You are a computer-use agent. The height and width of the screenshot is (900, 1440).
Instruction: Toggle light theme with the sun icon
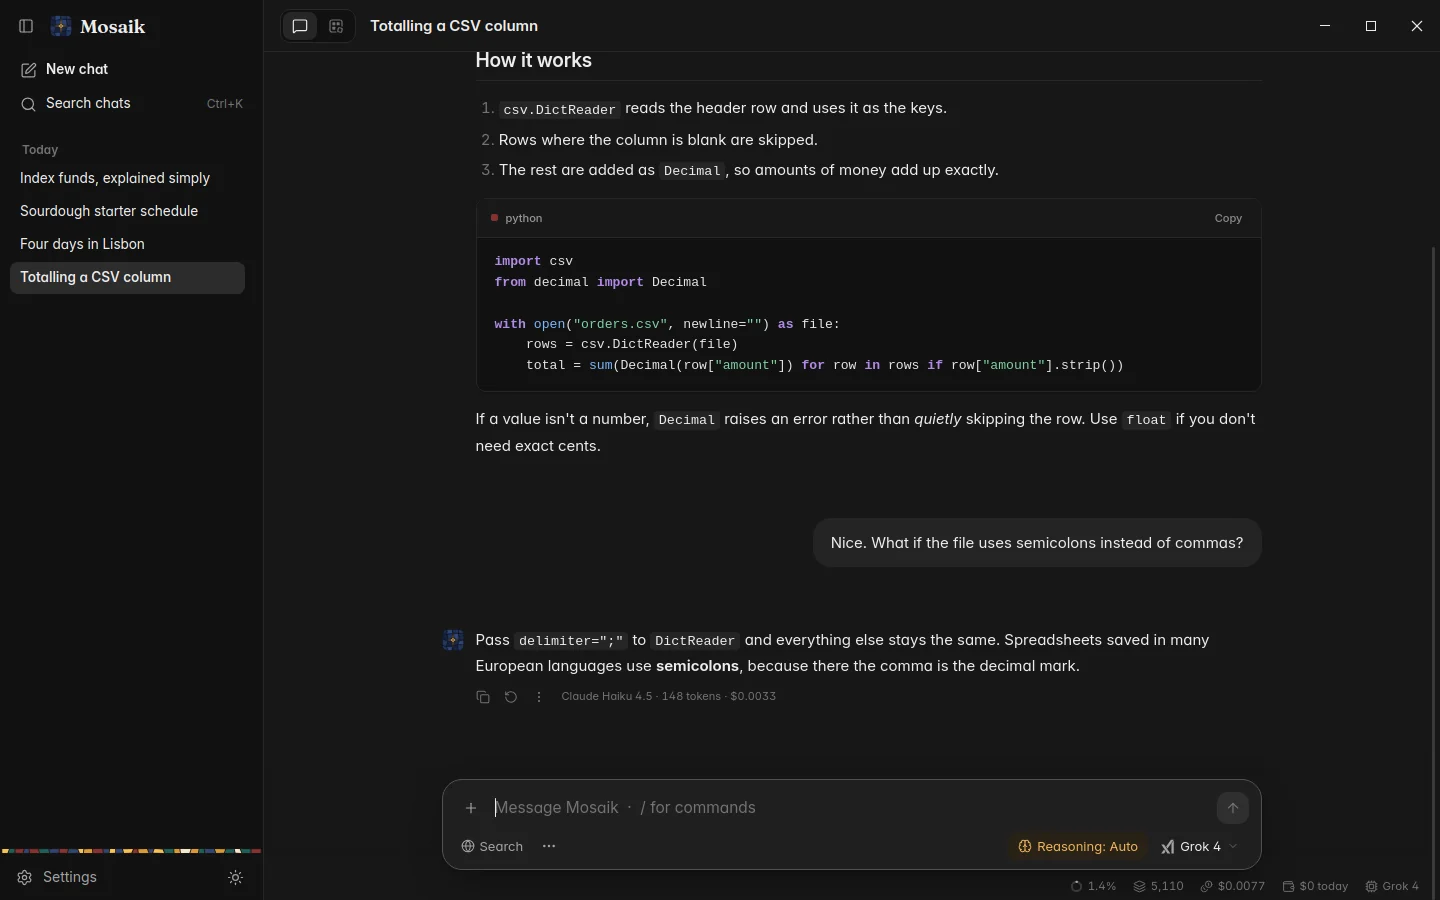pyautogui.click(x=236, y=878)
